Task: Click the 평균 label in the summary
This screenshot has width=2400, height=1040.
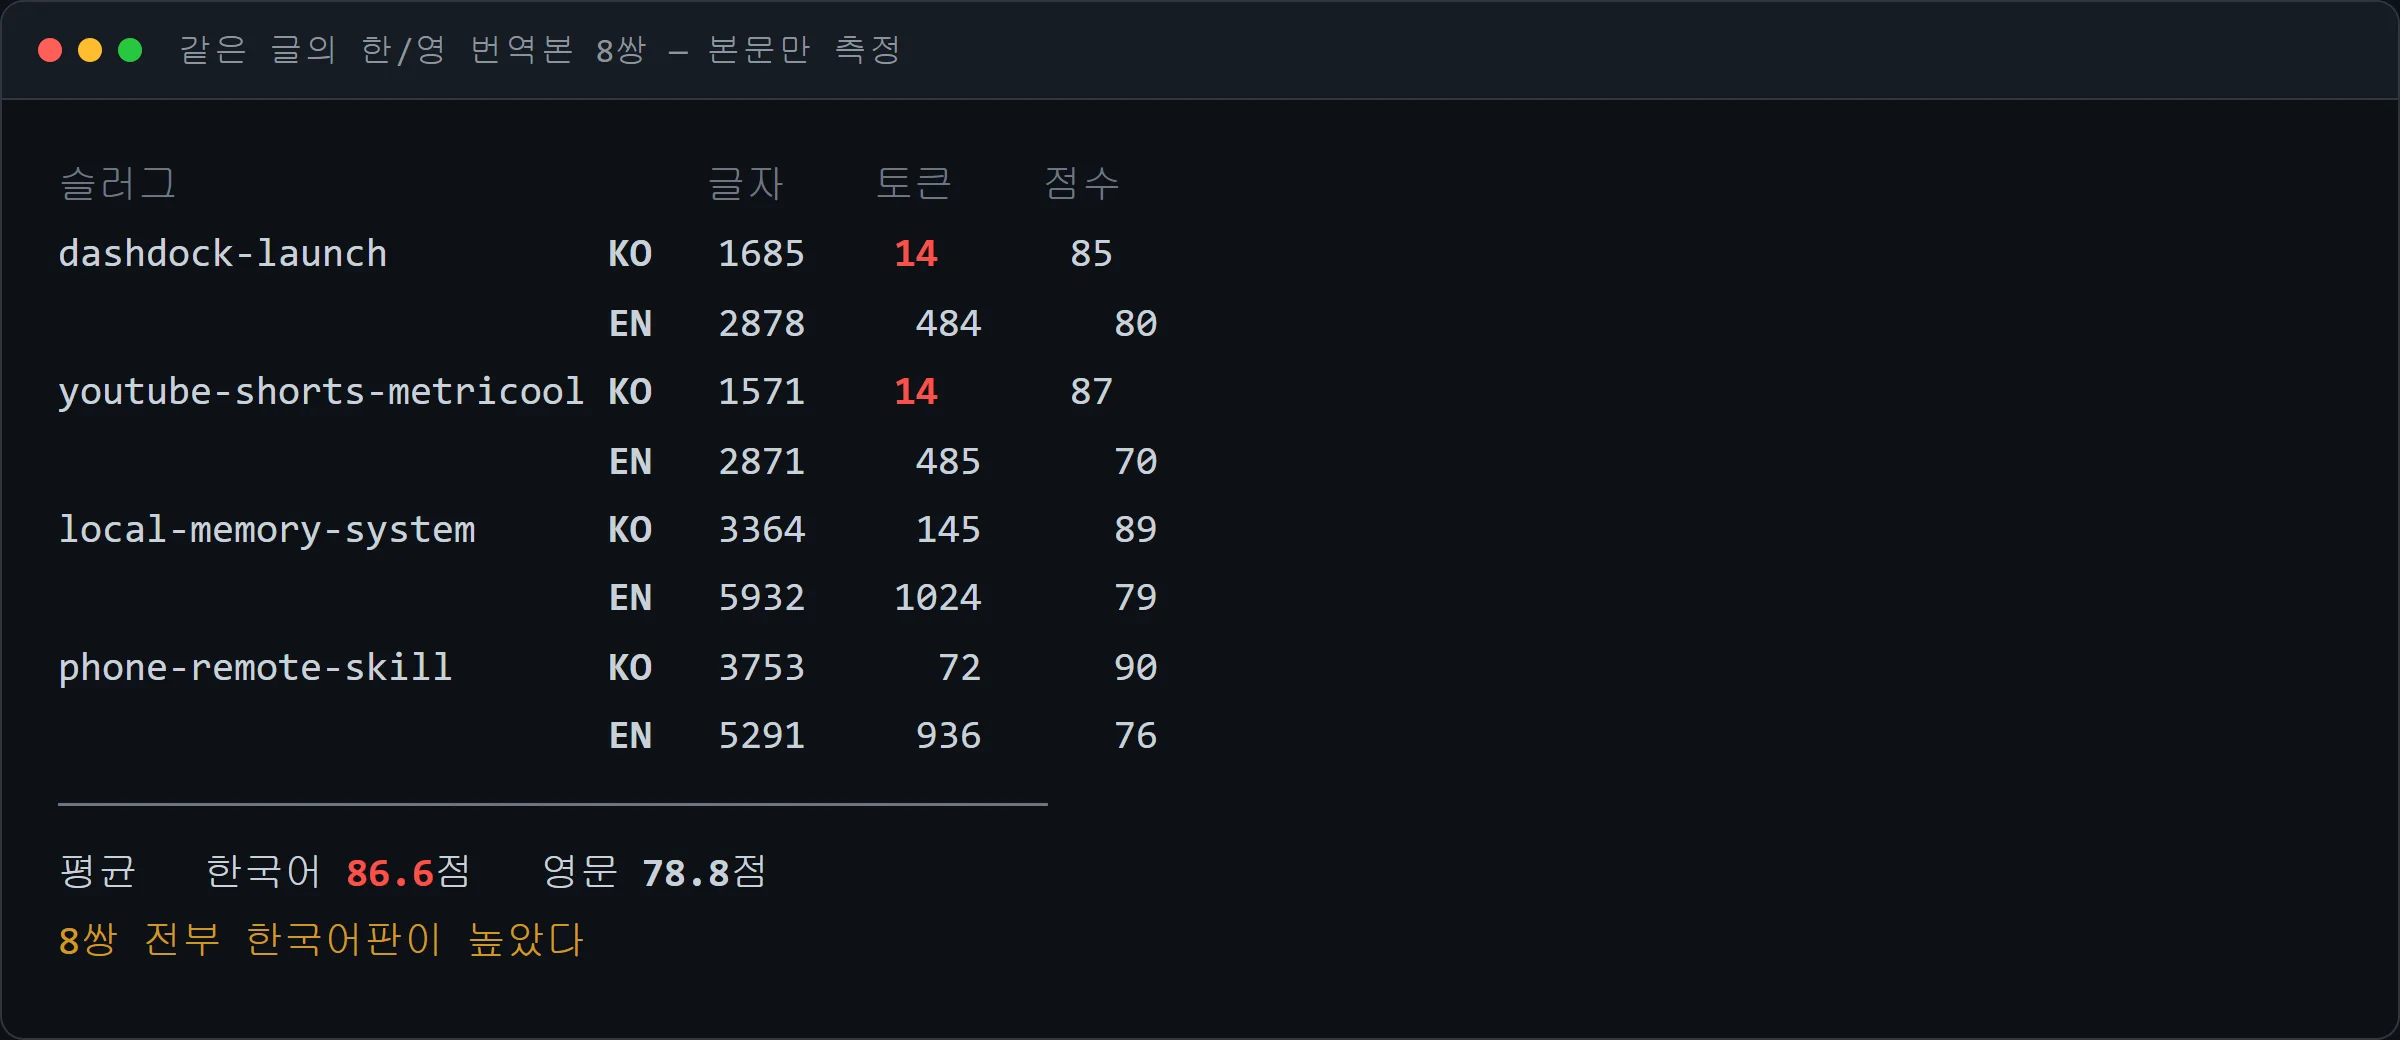Action: click(98, 872)
